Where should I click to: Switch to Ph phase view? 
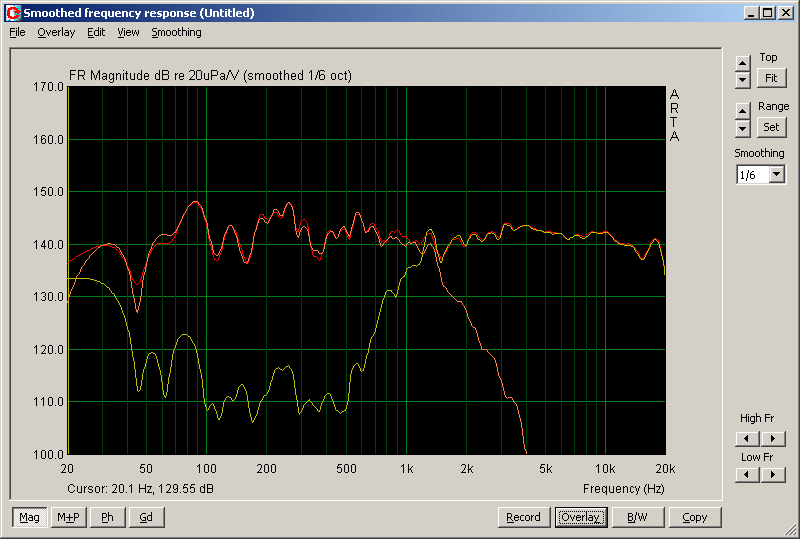point(108,517)
